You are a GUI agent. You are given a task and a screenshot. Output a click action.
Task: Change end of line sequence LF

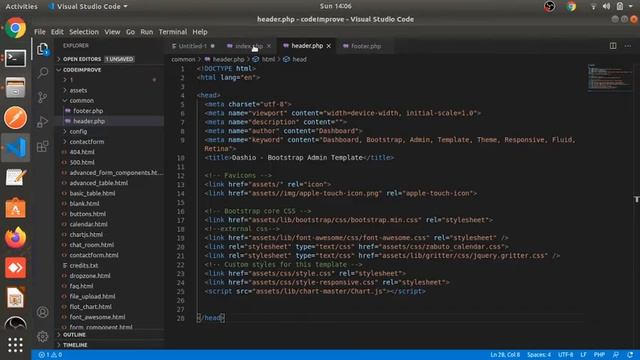[583, 355]
